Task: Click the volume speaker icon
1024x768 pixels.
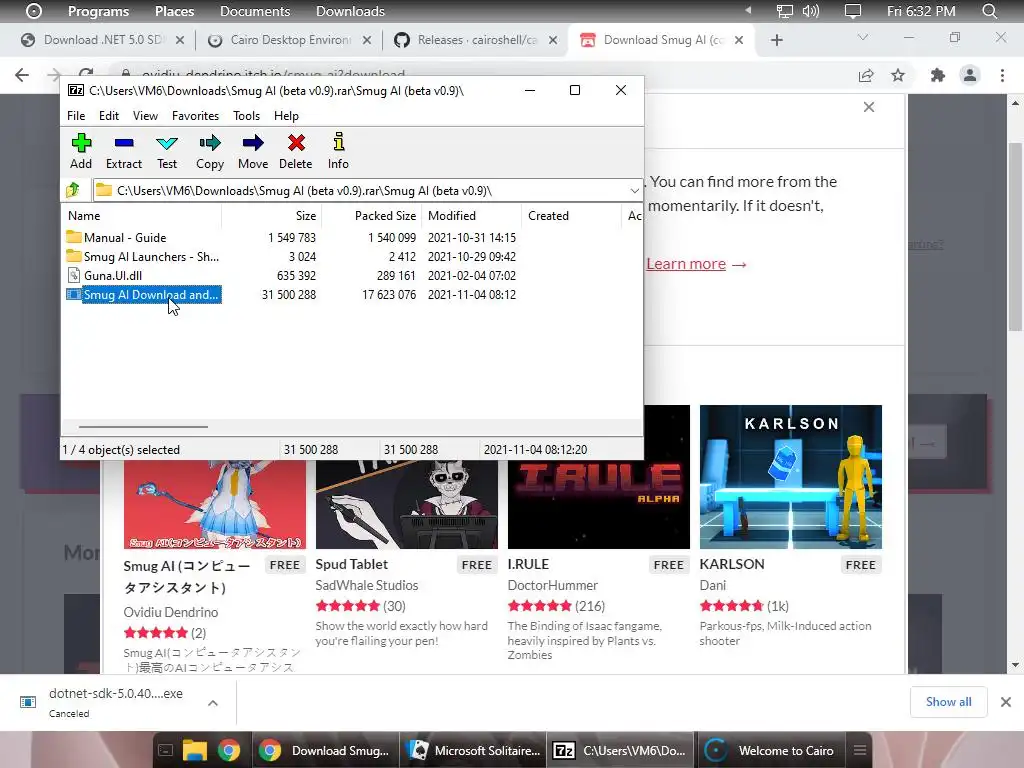Action: [x=810, y=11]
